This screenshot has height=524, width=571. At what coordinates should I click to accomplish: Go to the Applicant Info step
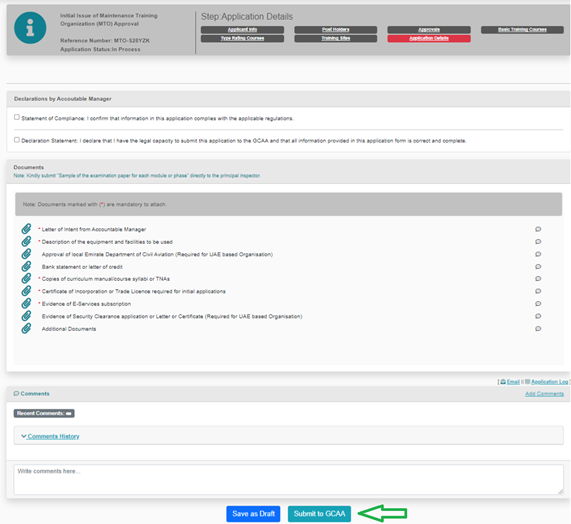243,29
